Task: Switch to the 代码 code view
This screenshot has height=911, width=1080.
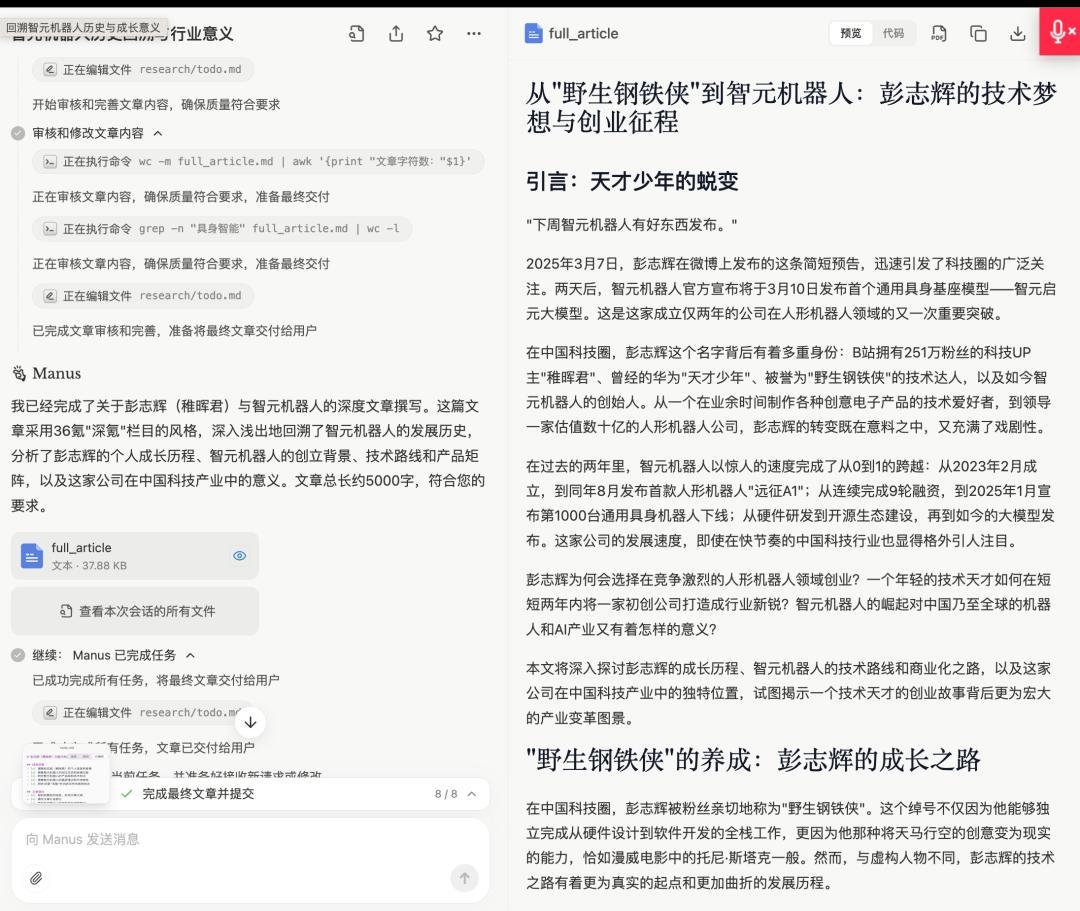Action: (x=893, y=33)
